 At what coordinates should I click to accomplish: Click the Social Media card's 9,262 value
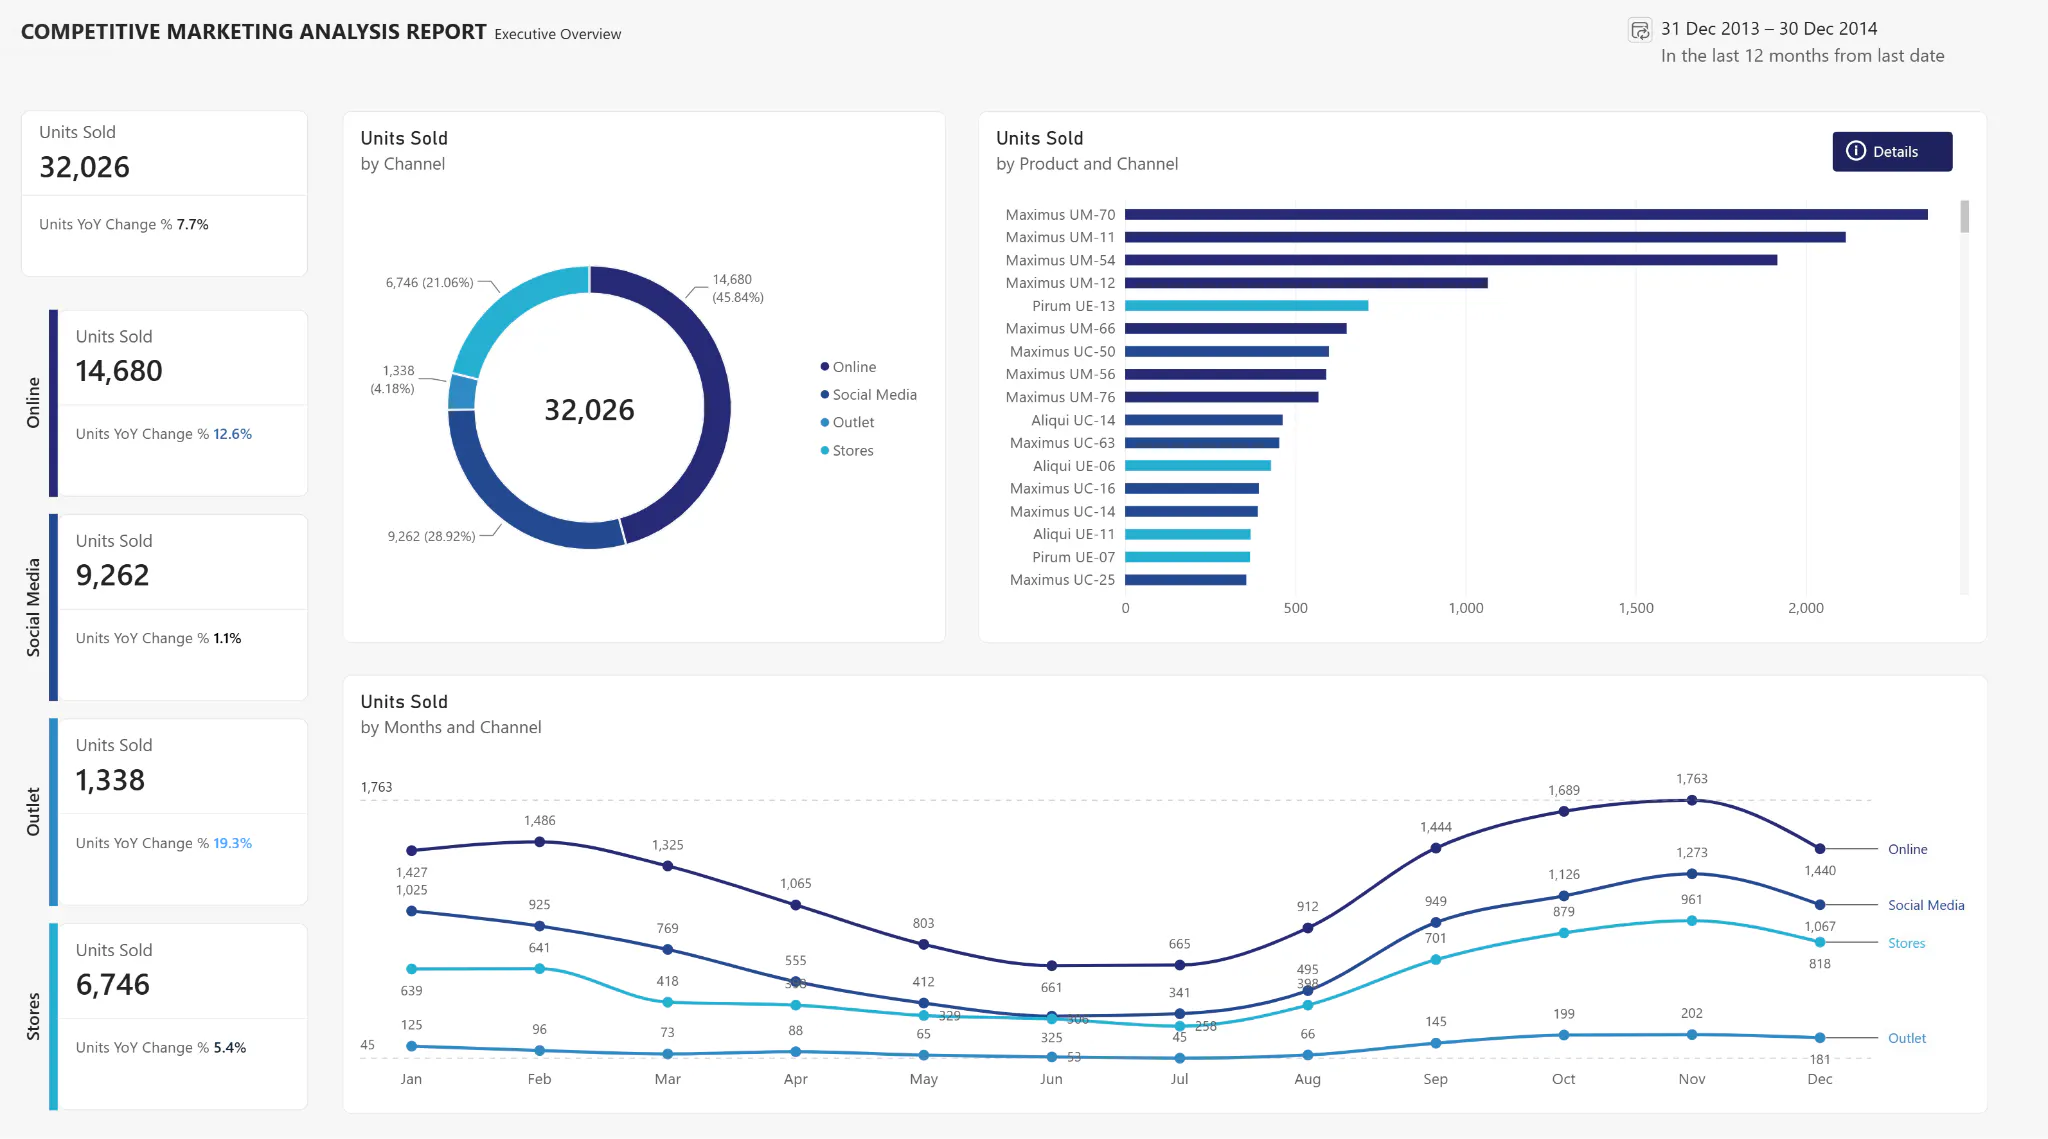(112, 575)
